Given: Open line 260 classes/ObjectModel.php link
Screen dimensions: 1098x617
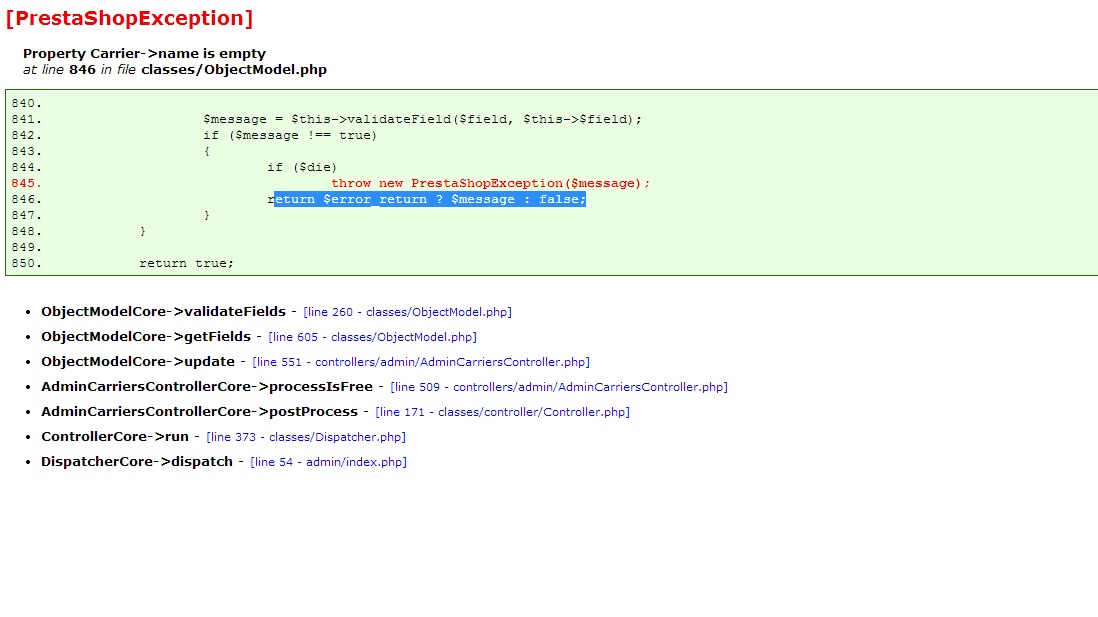Looking at the screenshot, I should pyautogui.click(x=408, y=312).
